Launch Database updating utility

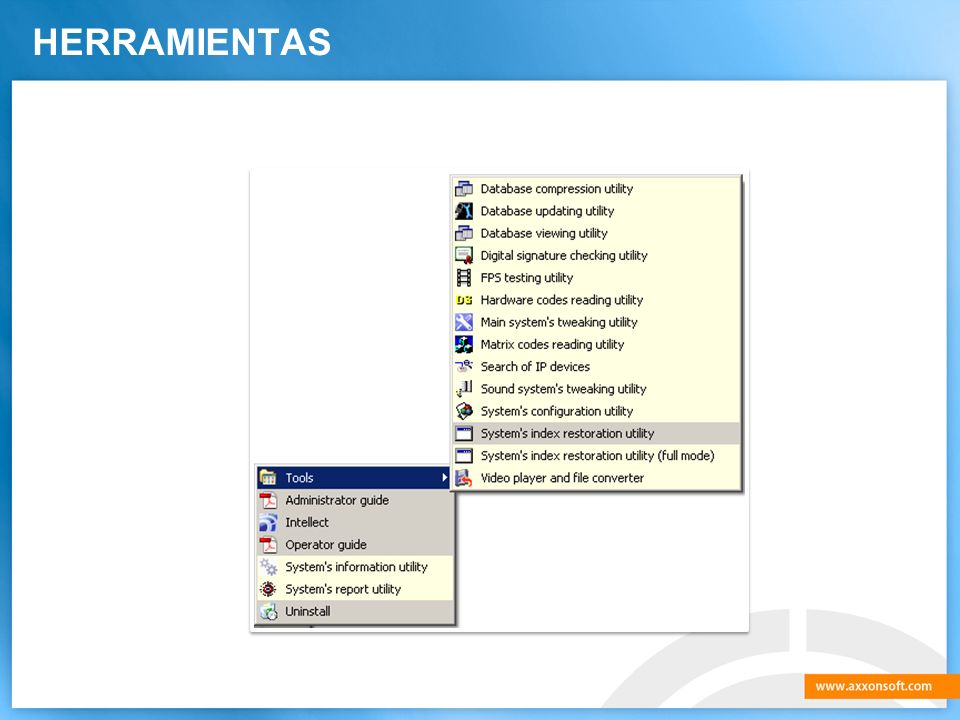click(596, 211)
